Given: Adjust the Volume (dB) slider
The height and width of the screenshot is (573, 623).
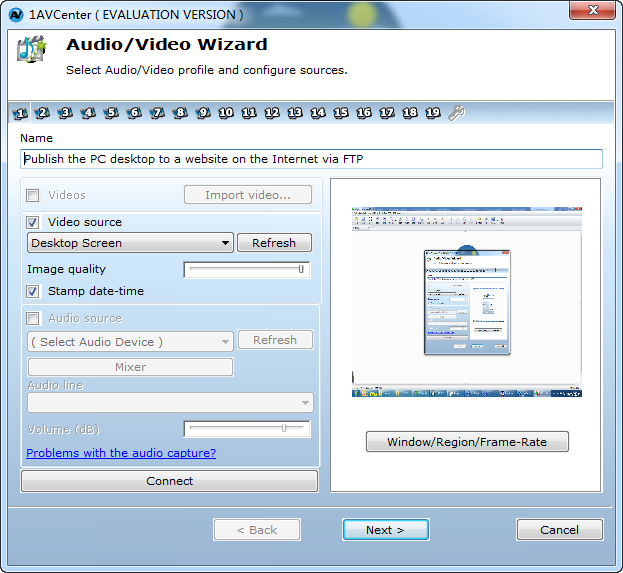Looking at the screenshot, I should 246,428.
